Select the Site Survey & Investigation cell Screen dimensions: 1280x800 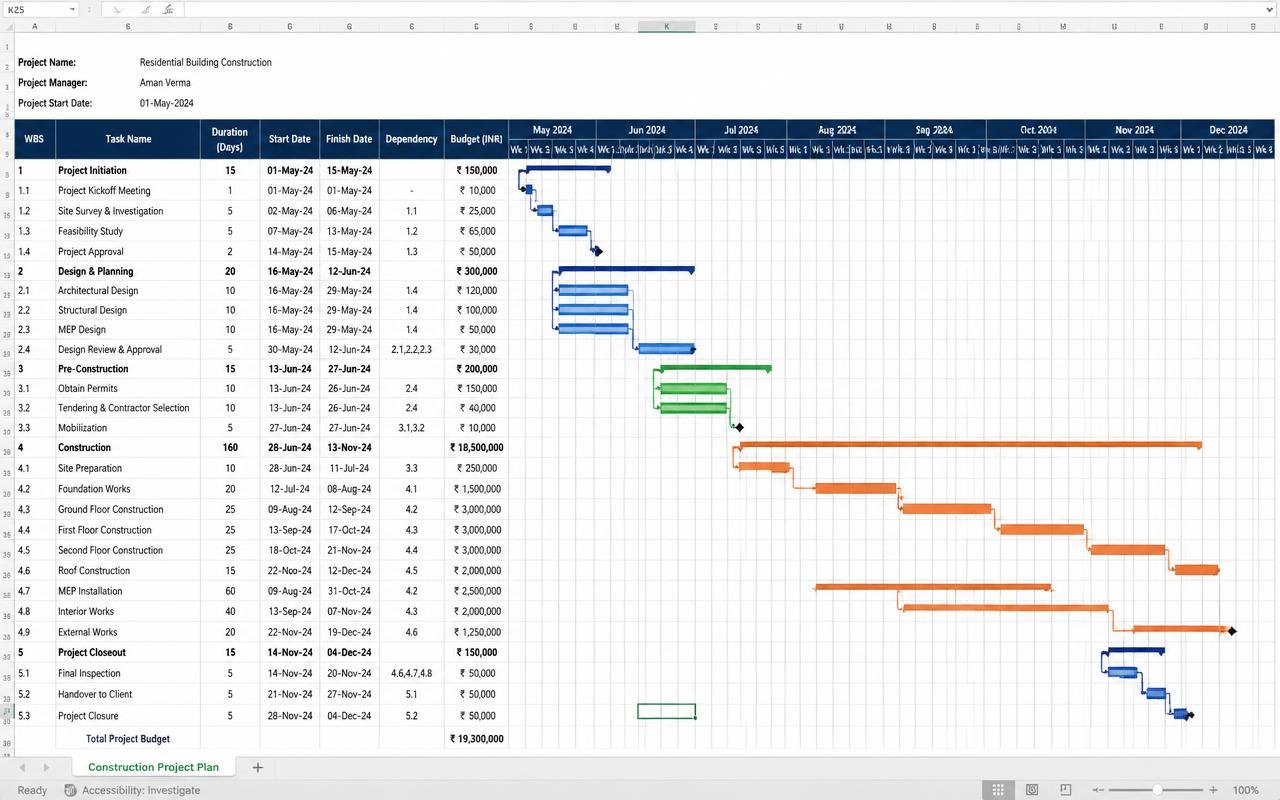point(128,211)
